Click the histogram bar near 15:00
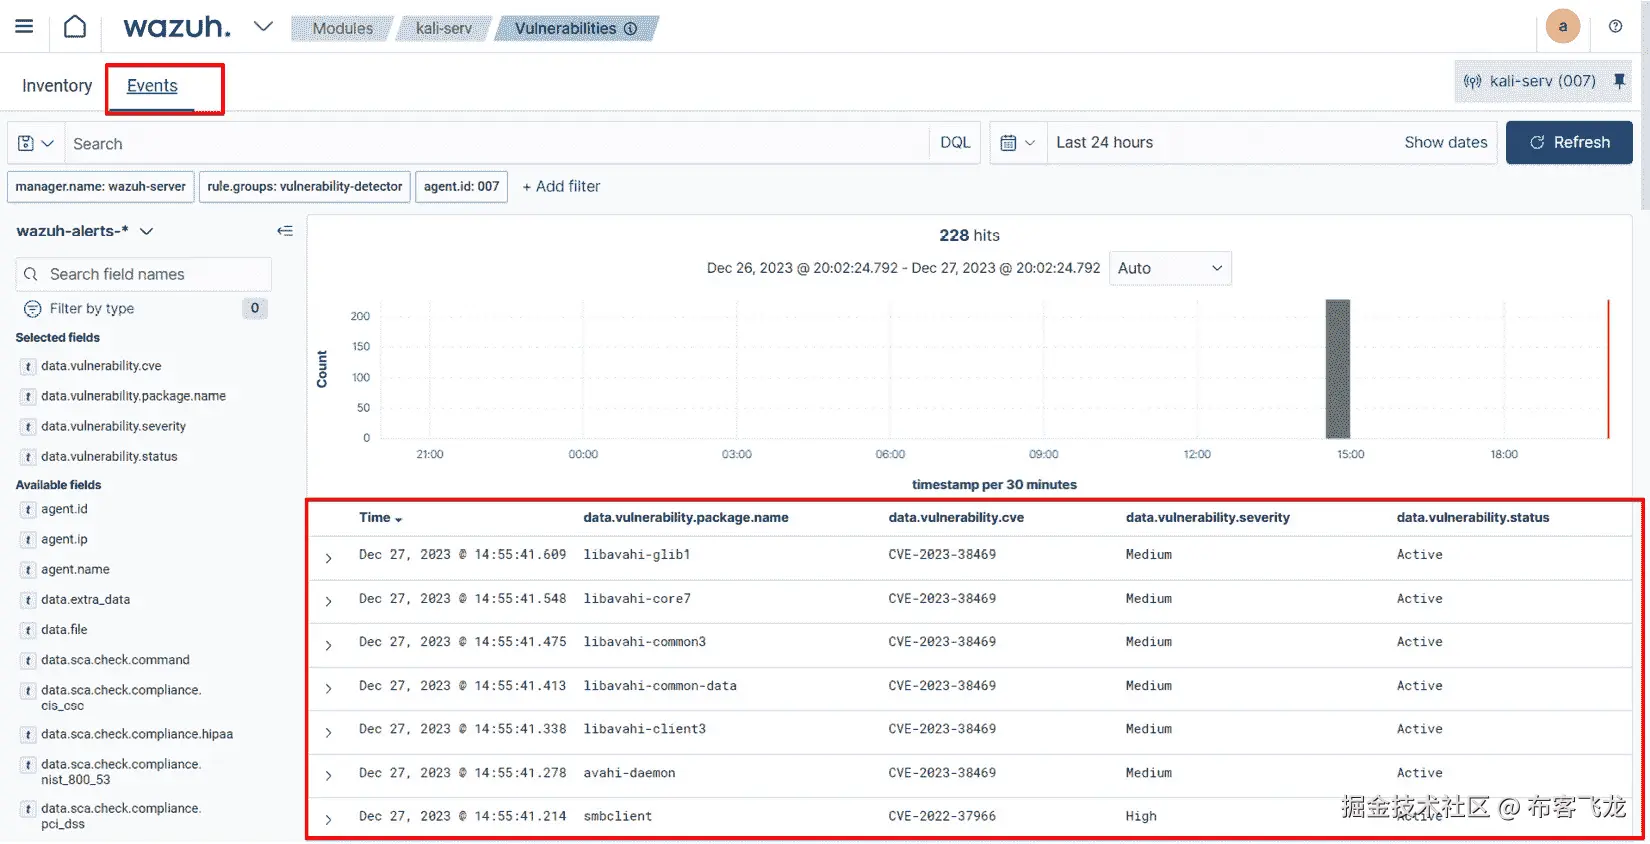 pyautogui.click(x=1338, y=369)
